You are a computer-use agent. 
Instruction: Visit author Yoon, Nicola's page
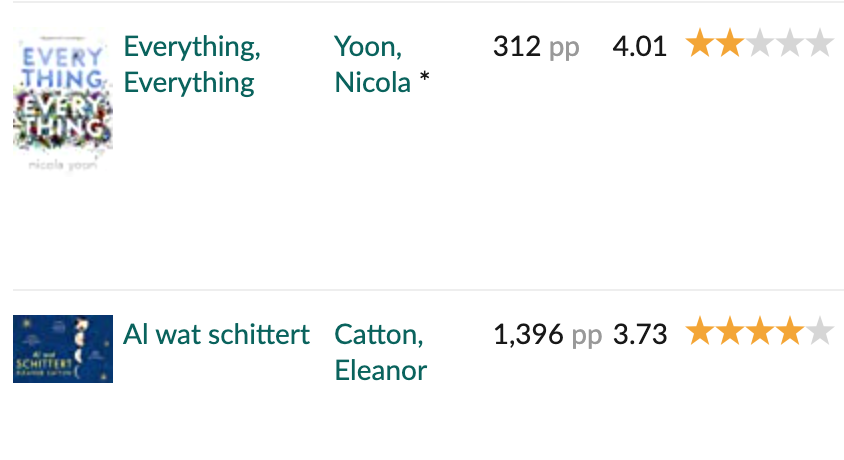tap(374, 64)
